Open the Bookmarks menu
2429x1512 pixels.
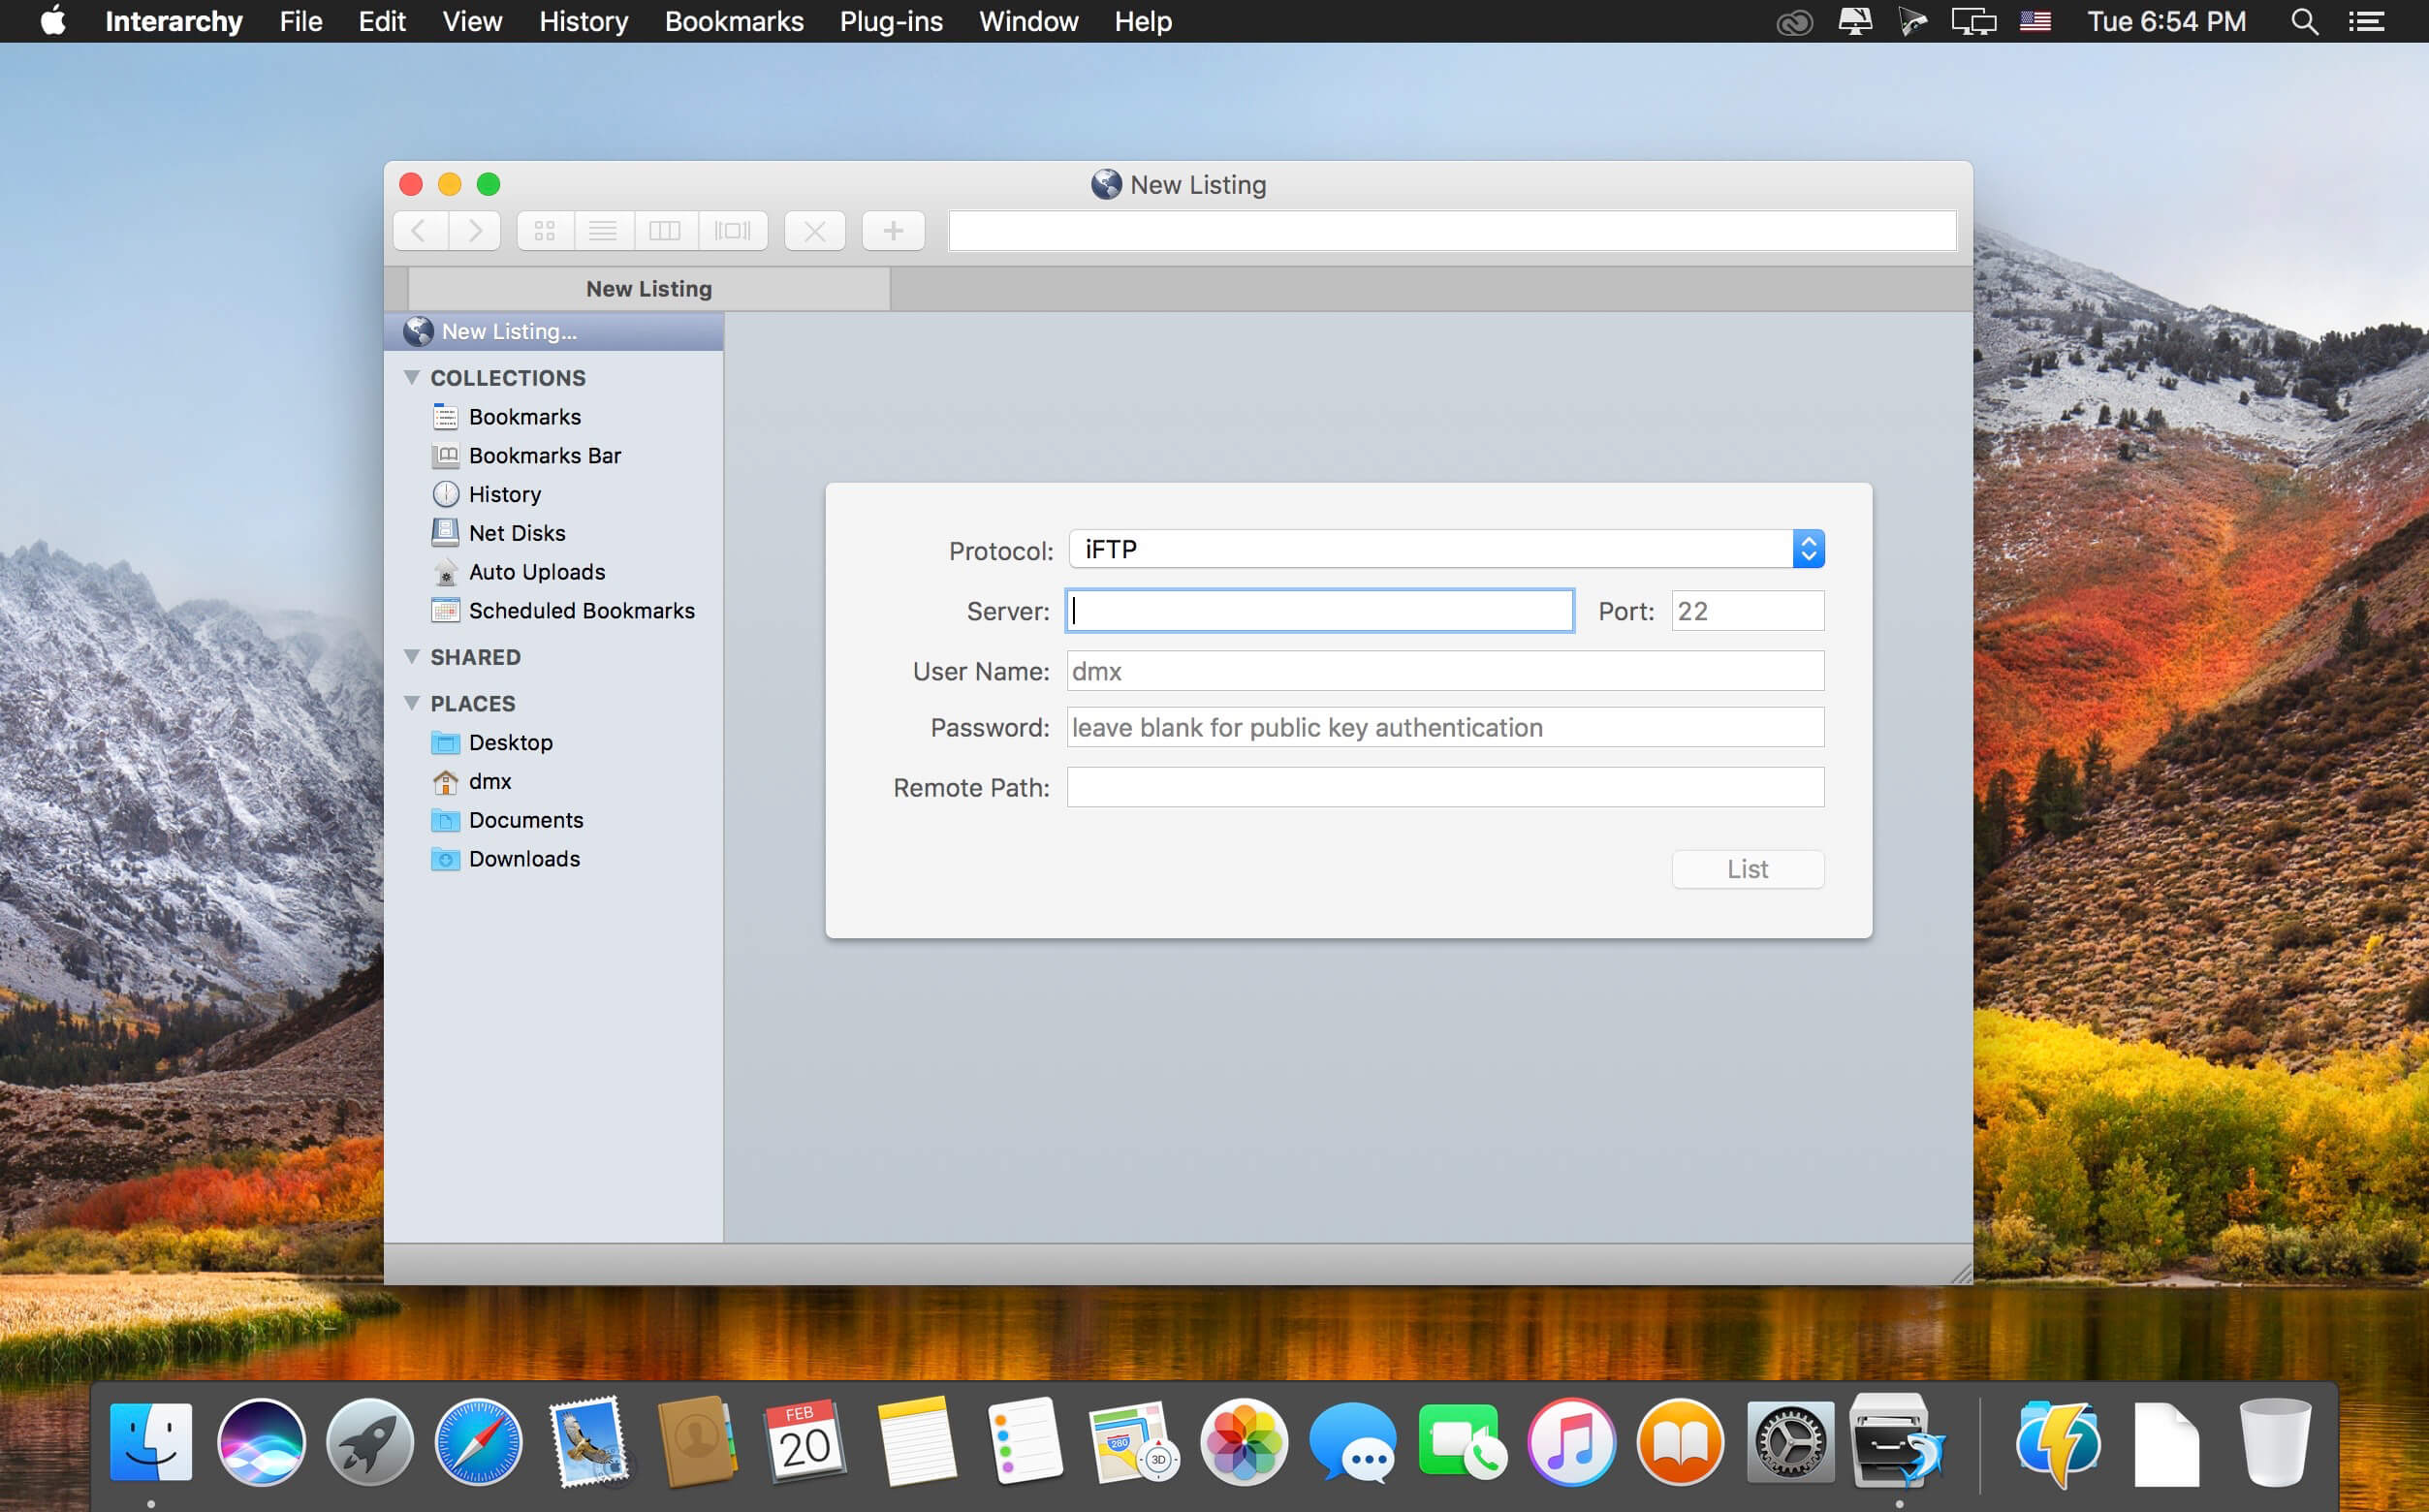click(x=734, y=21)
